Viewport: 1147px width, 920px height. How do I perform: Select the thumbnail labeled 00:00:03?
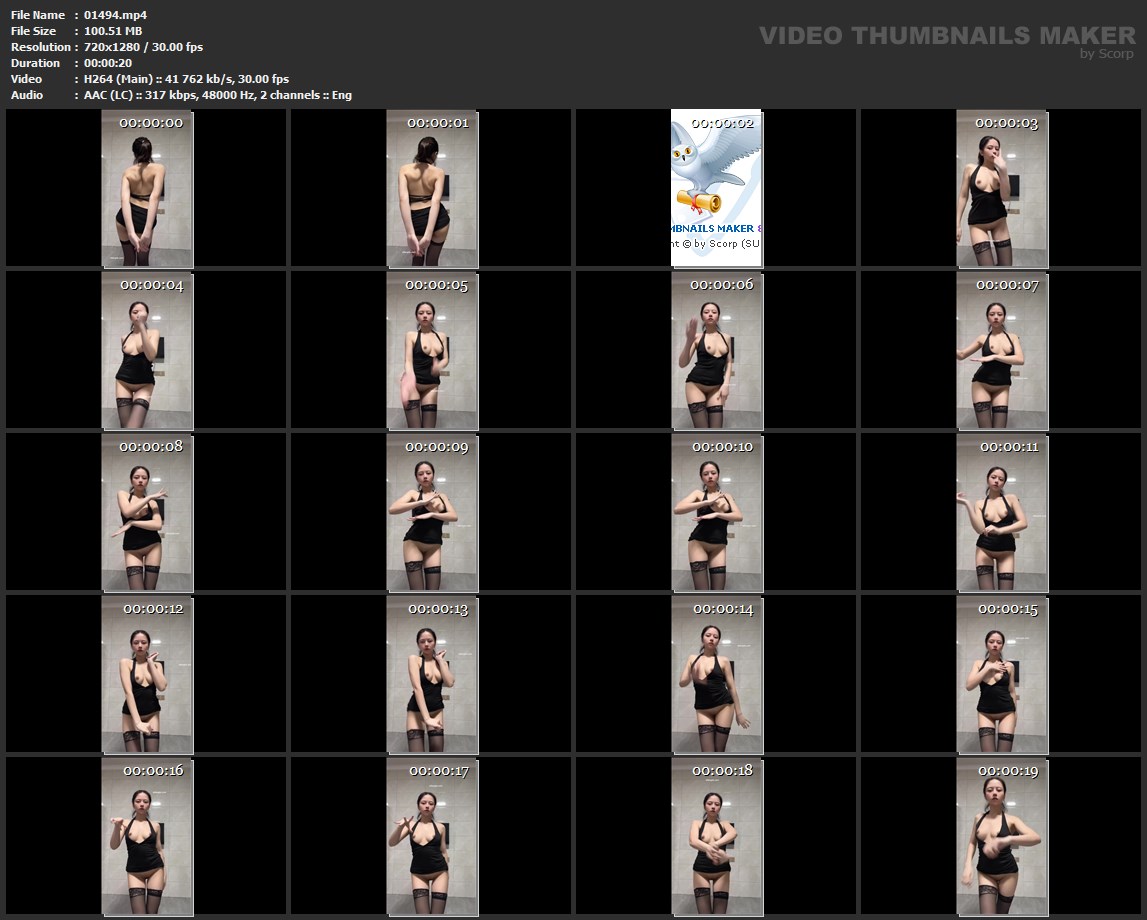coord(1001,189)
